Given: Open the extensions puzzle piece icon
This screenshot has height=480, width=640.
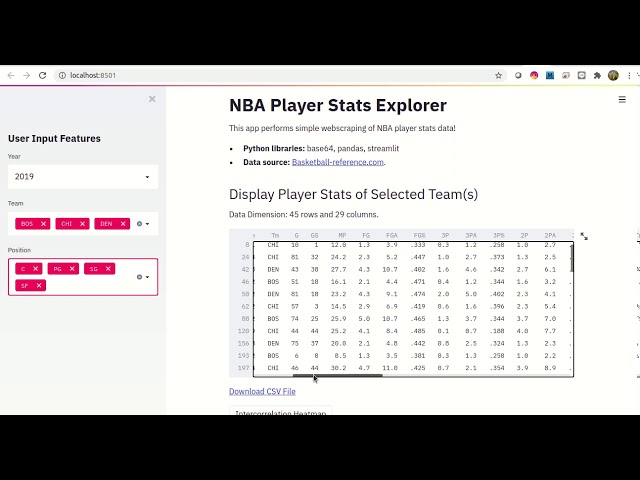Looking at the screenshot, I should [x=597, y=76].
